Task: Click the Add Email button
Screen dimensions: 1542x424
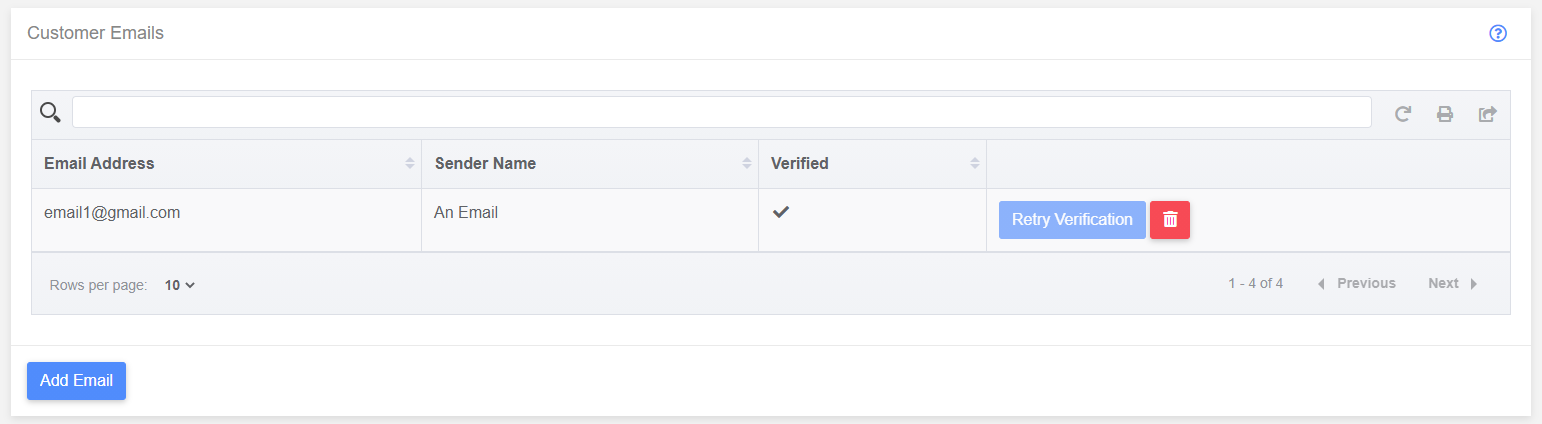Action: tap(76, 381)
